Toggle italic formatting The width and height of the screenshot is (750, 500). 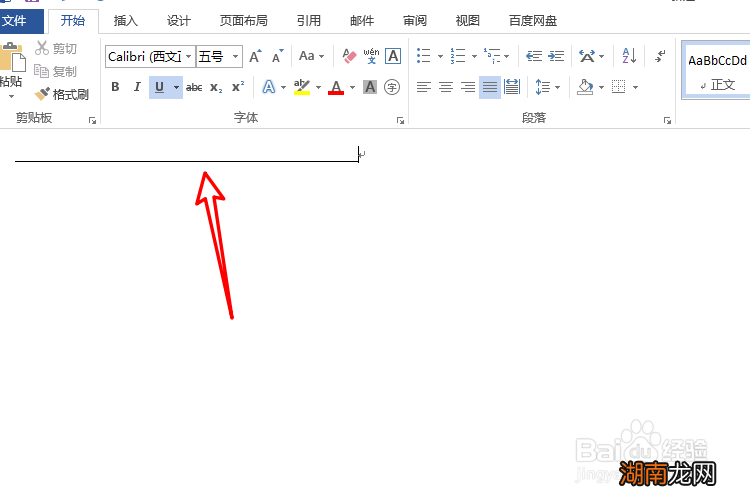[137, 87]
